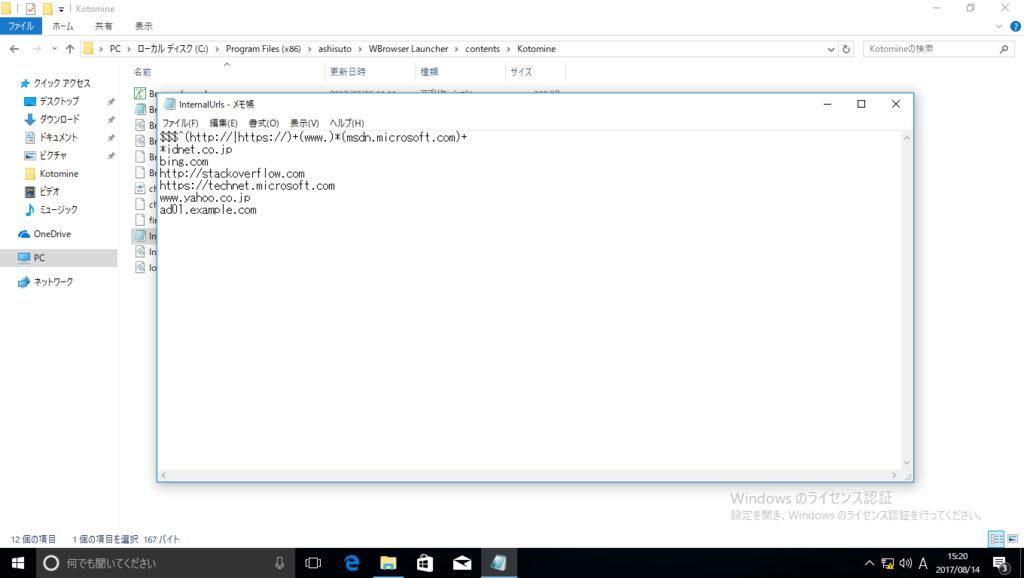Open Notepad Format menu 書式(O)
The image size is (1024, 578).
click(264, 123)
